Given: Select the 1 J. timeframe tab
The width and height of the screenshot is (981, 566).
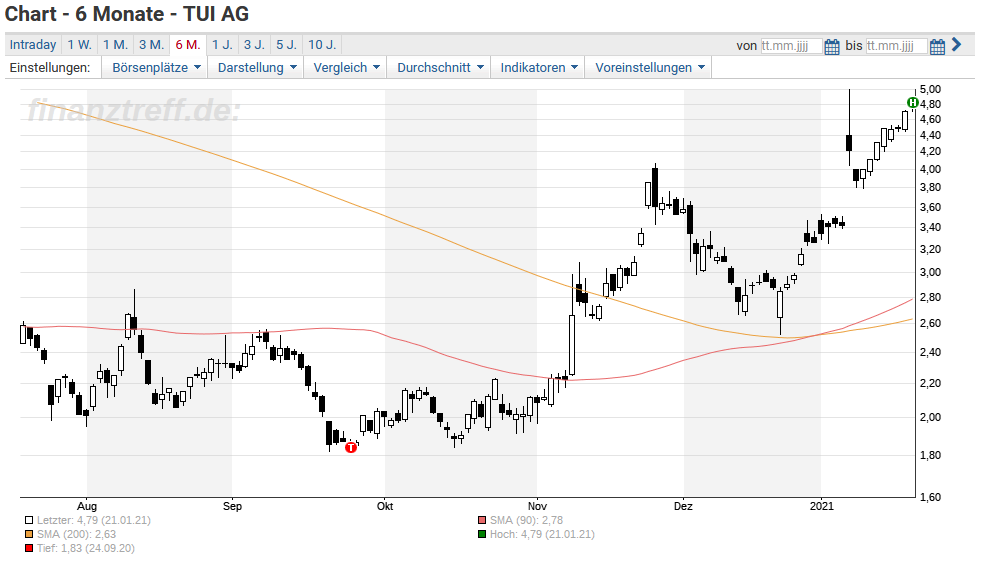Looking at the screenshot, I should point(222,45).
